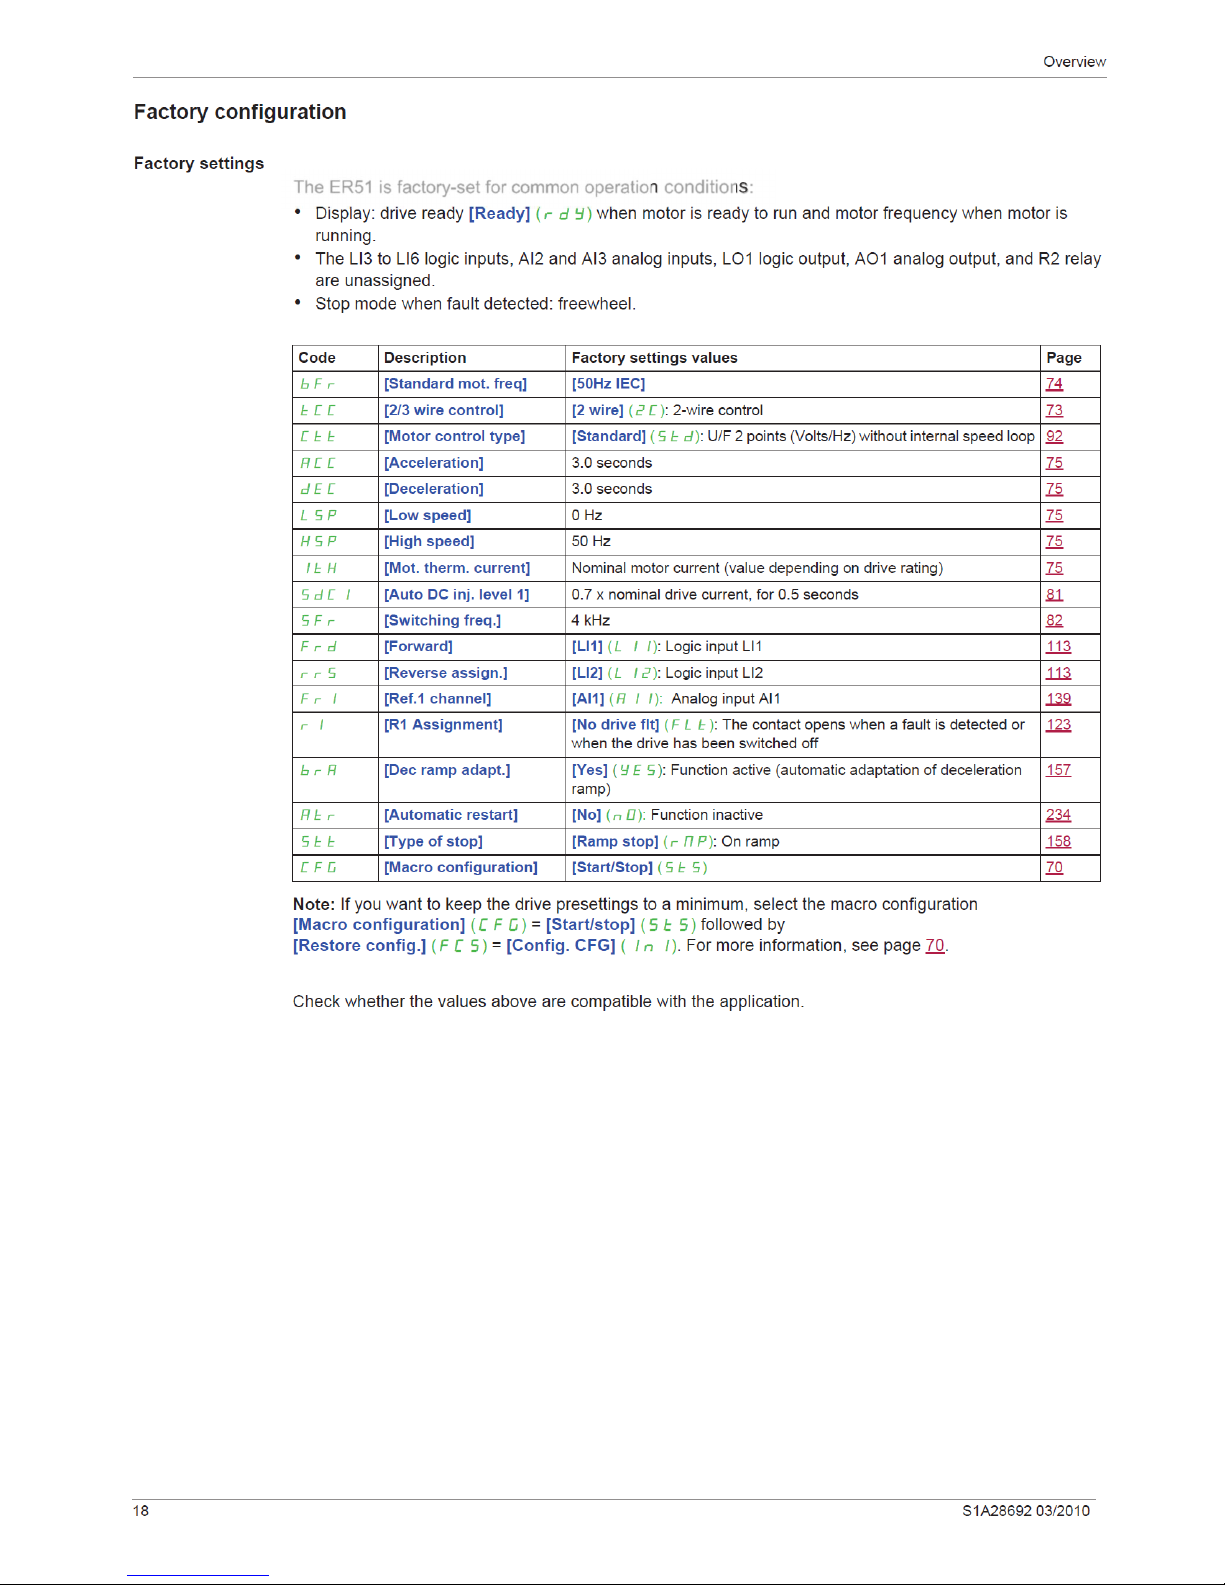The image size is (1225, 1585).
Task: Click page 75 link in the Deceleration row
Action: coord(1054,489)
